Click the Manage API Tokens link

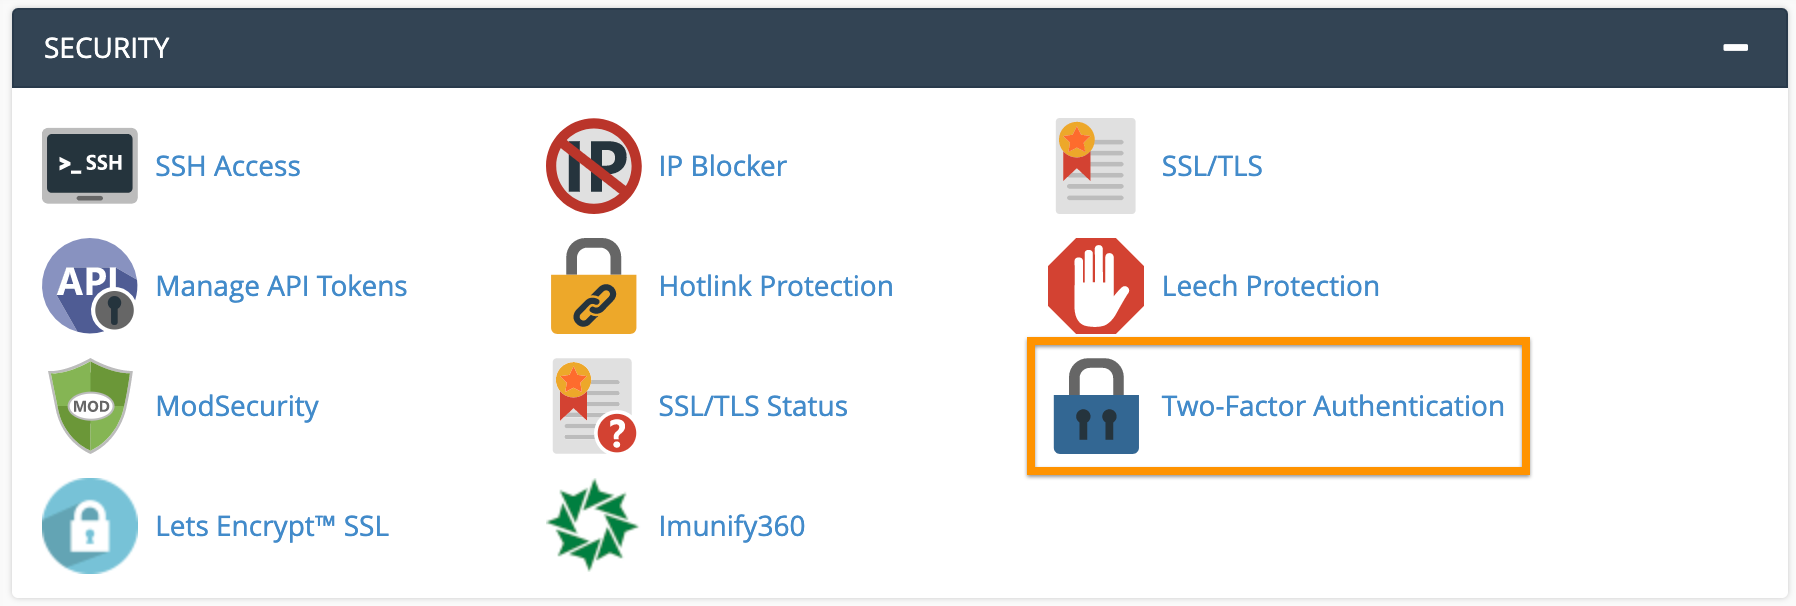point(281,286)
